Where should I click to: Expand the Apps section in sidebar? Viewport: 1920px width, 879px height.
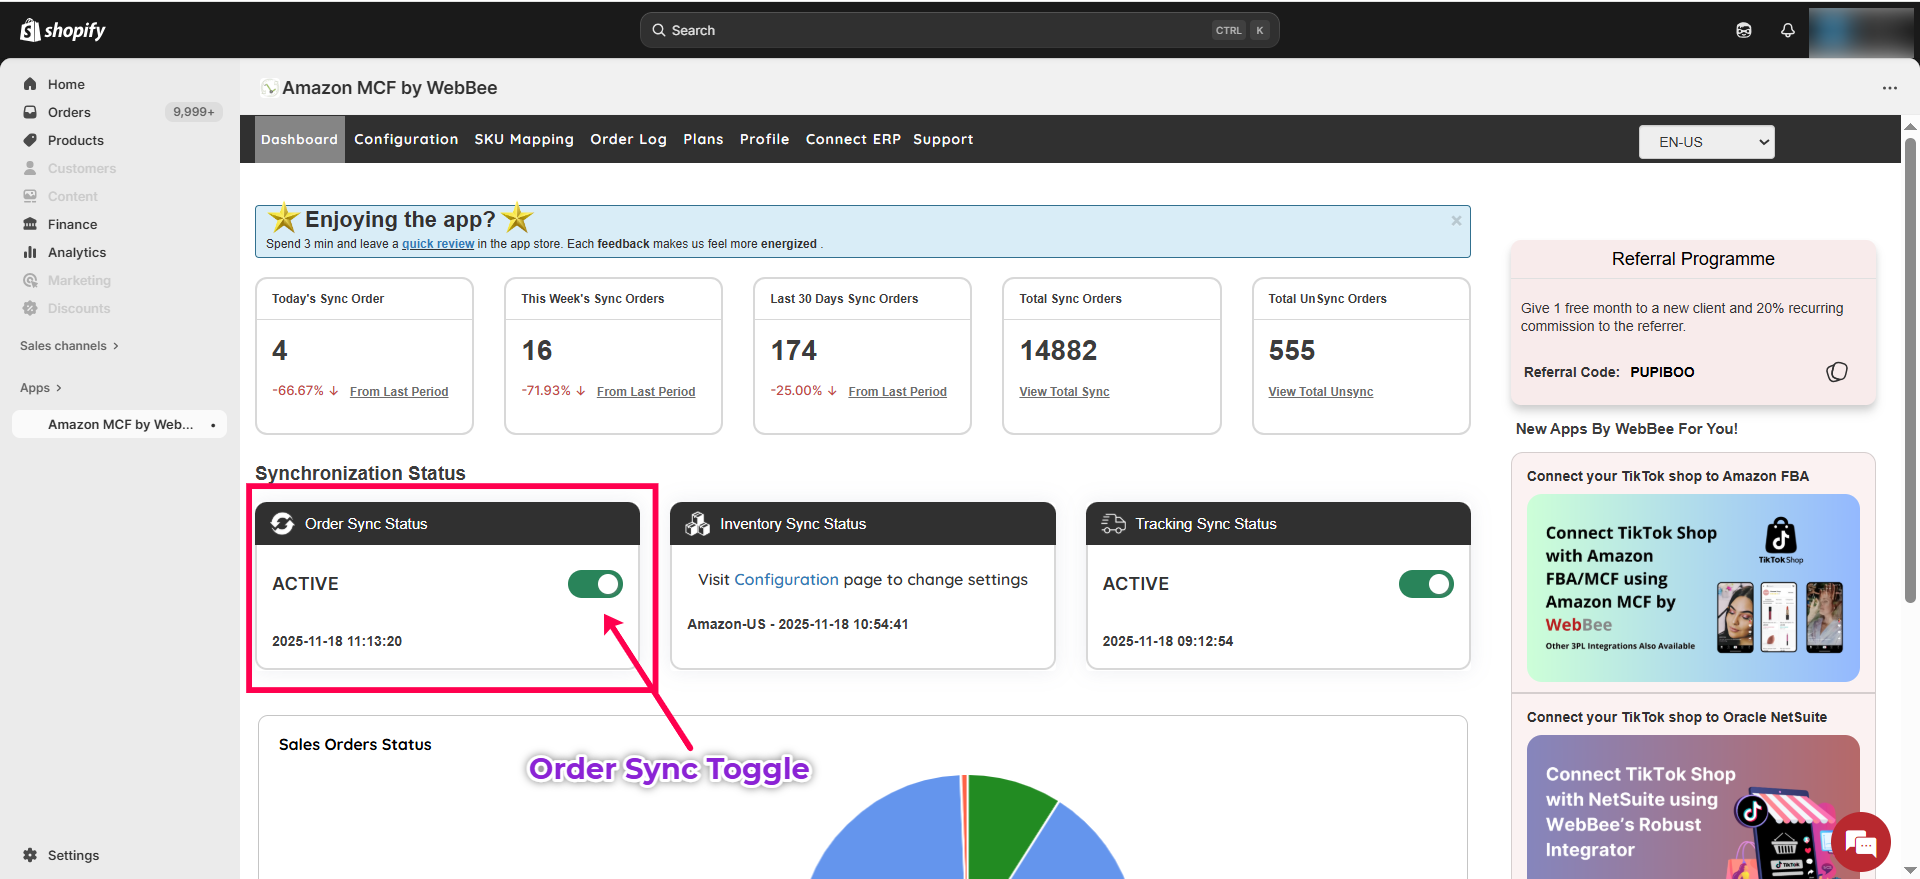(41, 388)
